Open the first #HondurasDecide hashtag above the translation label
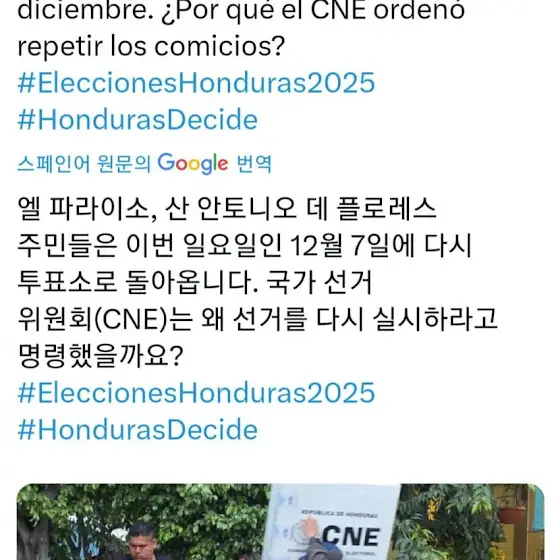 point(138,120)
